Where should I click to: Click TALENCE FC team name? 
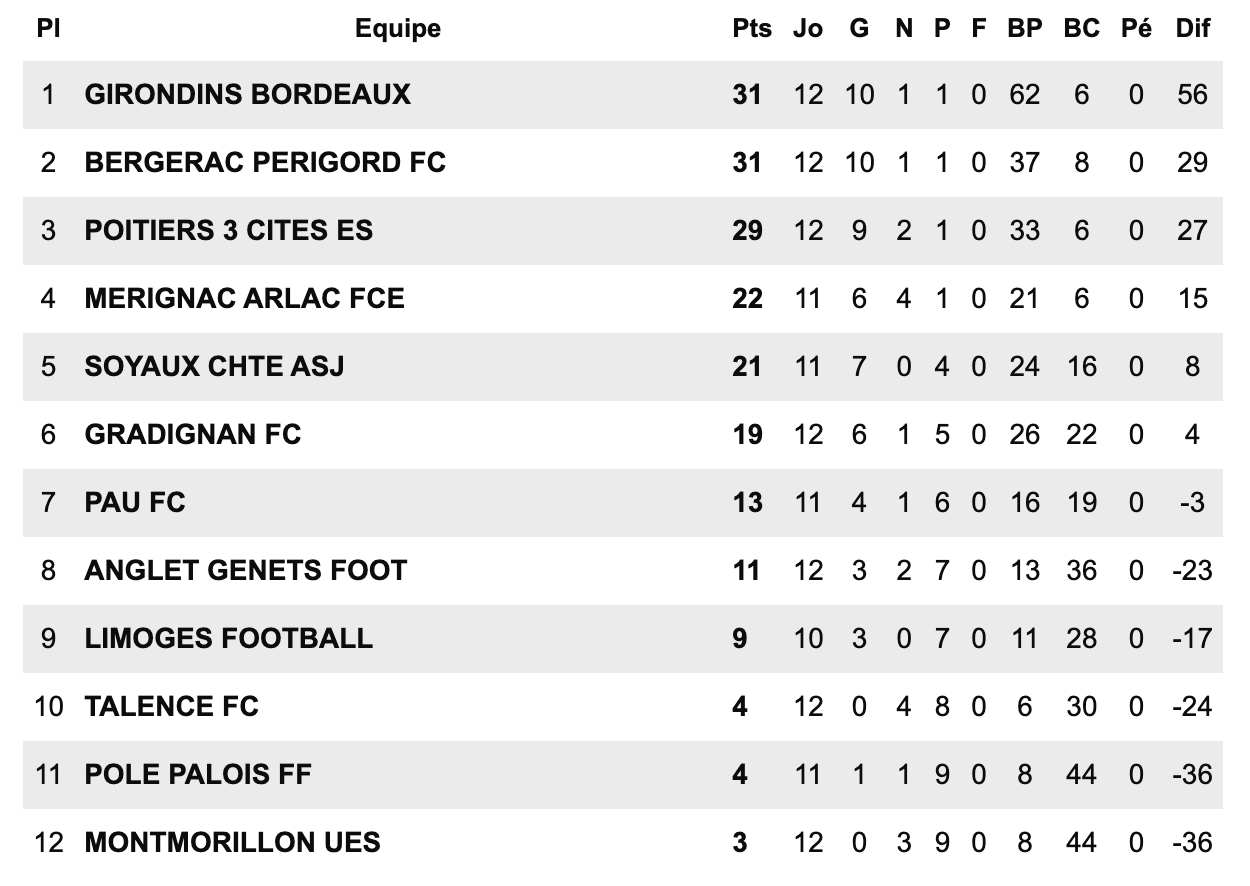[172, 706]
